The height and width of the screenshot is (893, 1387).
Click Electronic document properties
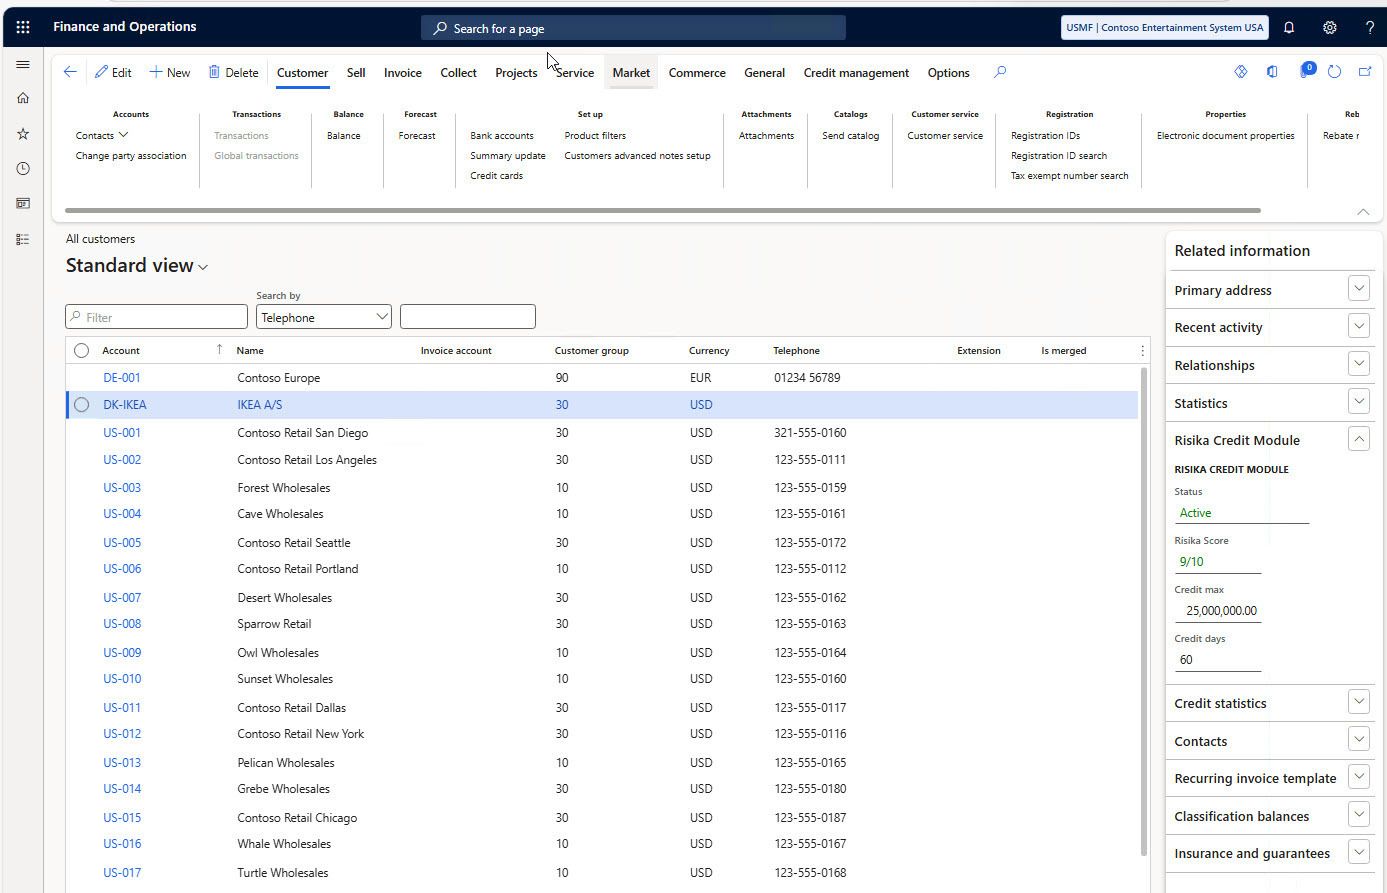point(1225,135)
